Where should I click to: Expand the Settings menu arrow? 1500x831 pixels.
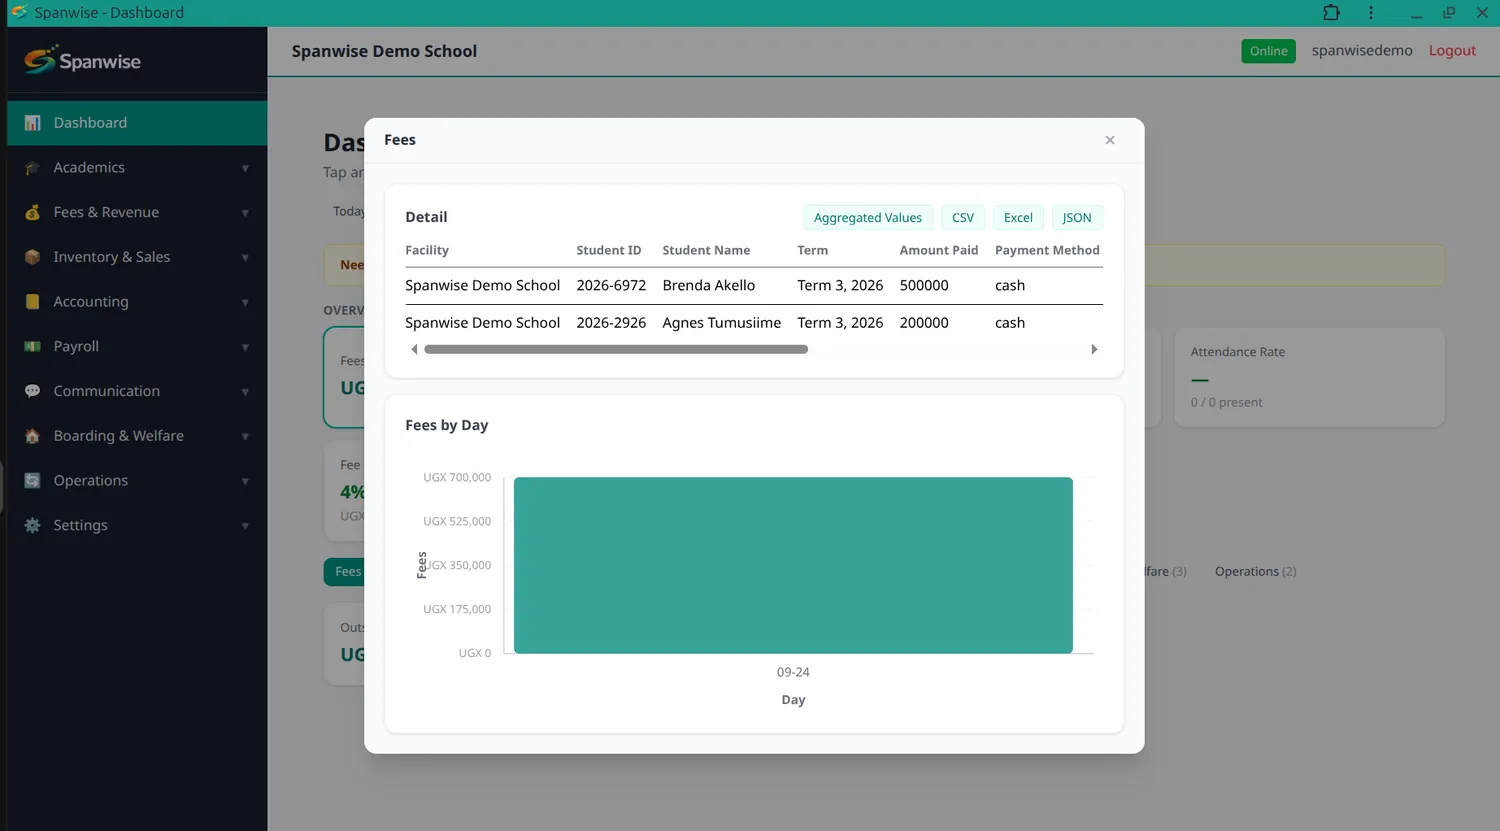(245, 526)
